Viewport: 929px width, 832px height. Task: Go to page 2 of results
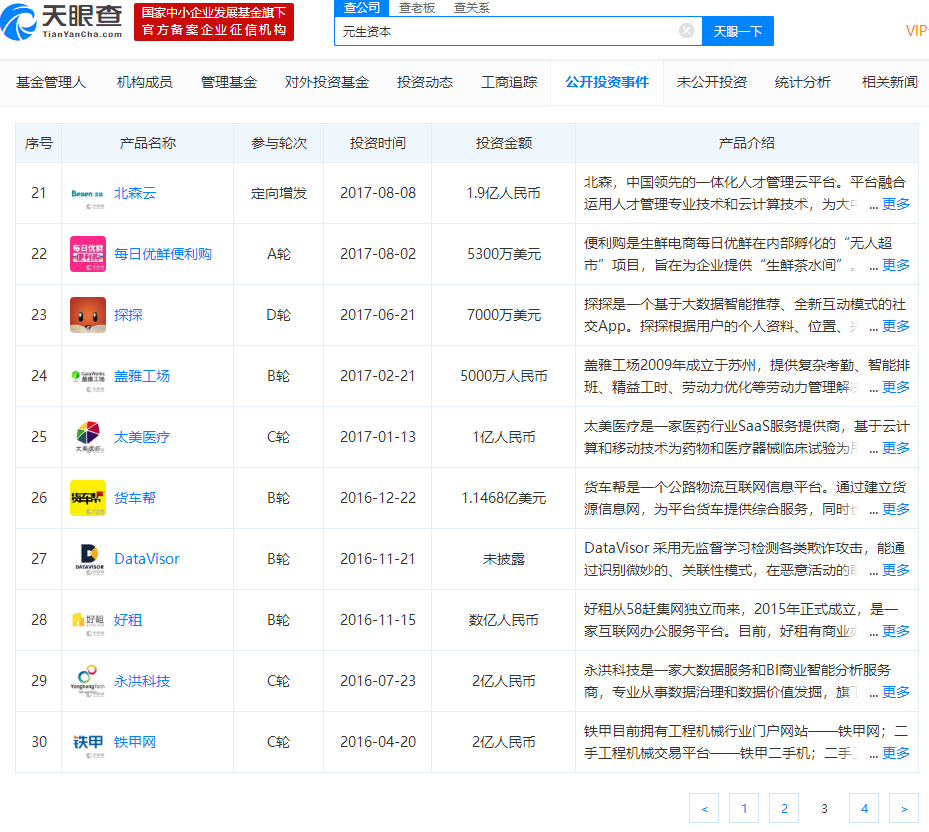(784, 808)
